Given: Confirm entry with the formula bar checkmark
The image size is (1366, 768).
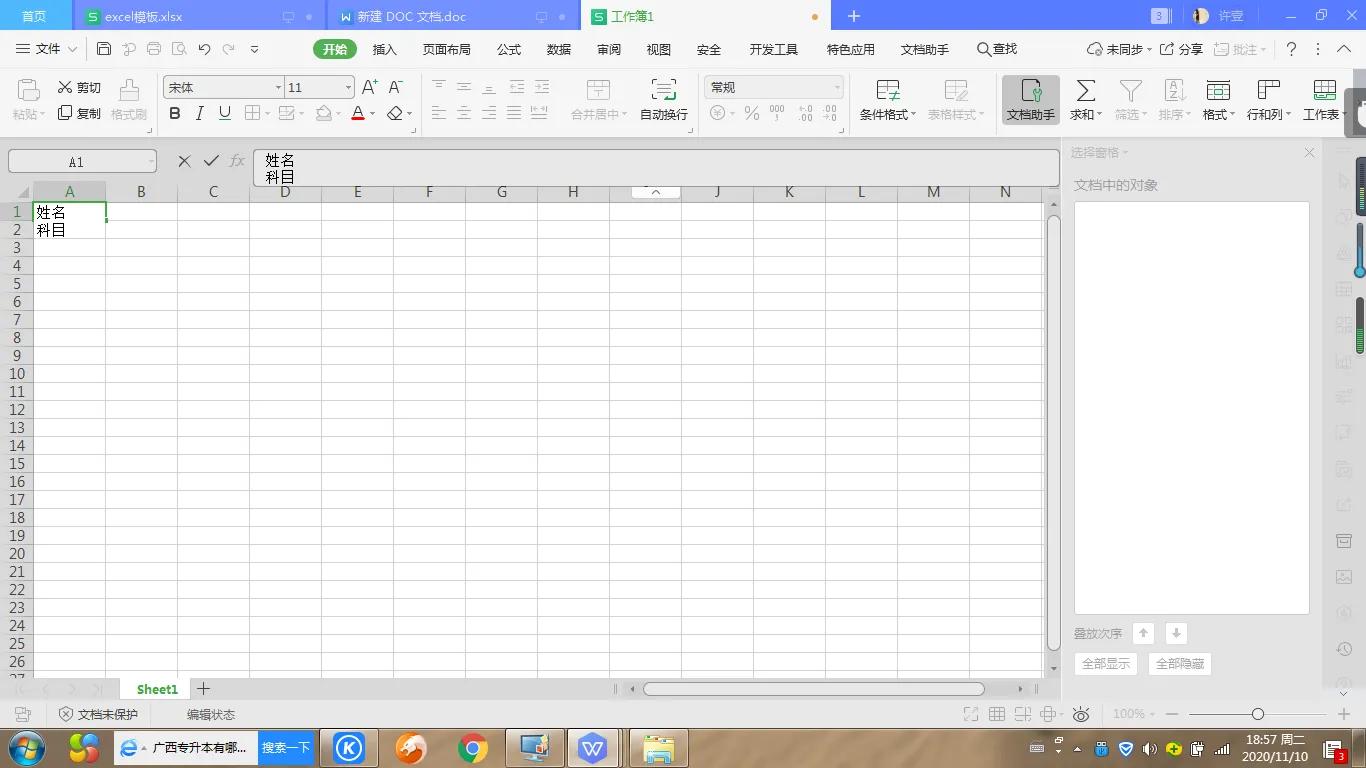Looking at the screenshot, I should tap(211, 161).
